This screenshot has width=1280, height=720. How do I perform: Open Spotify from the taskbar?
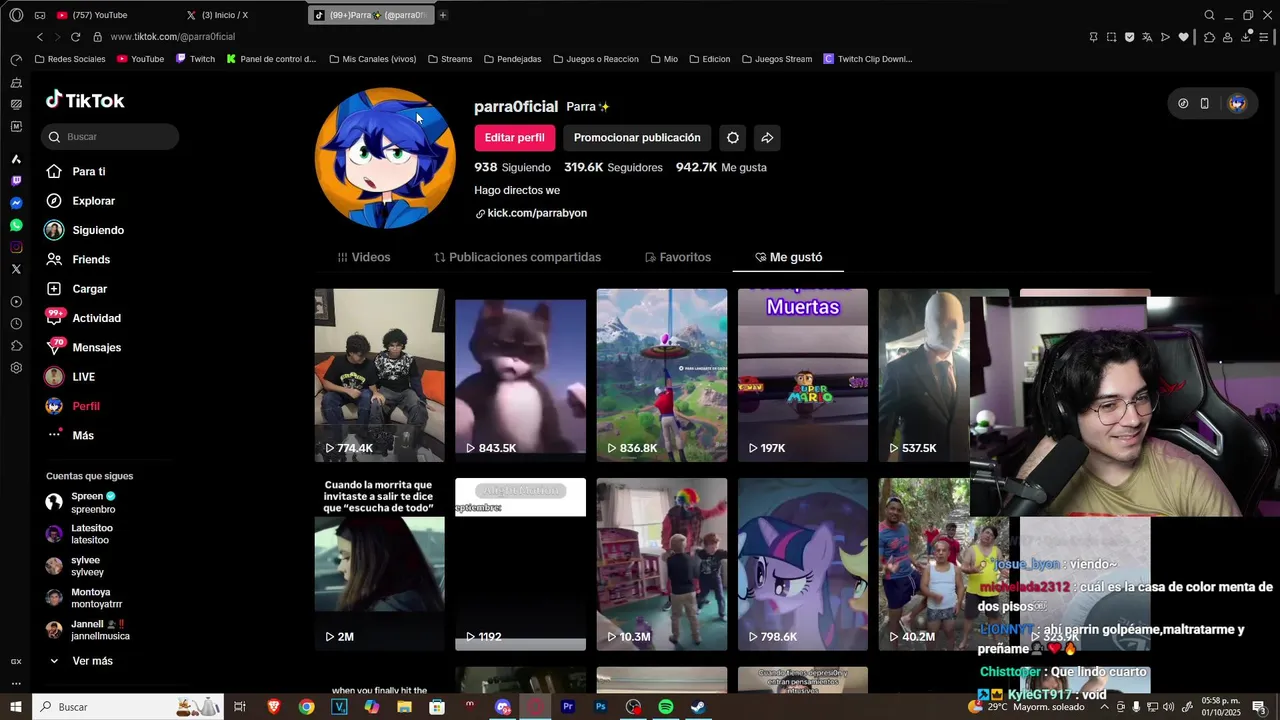(x=666, y=707)
